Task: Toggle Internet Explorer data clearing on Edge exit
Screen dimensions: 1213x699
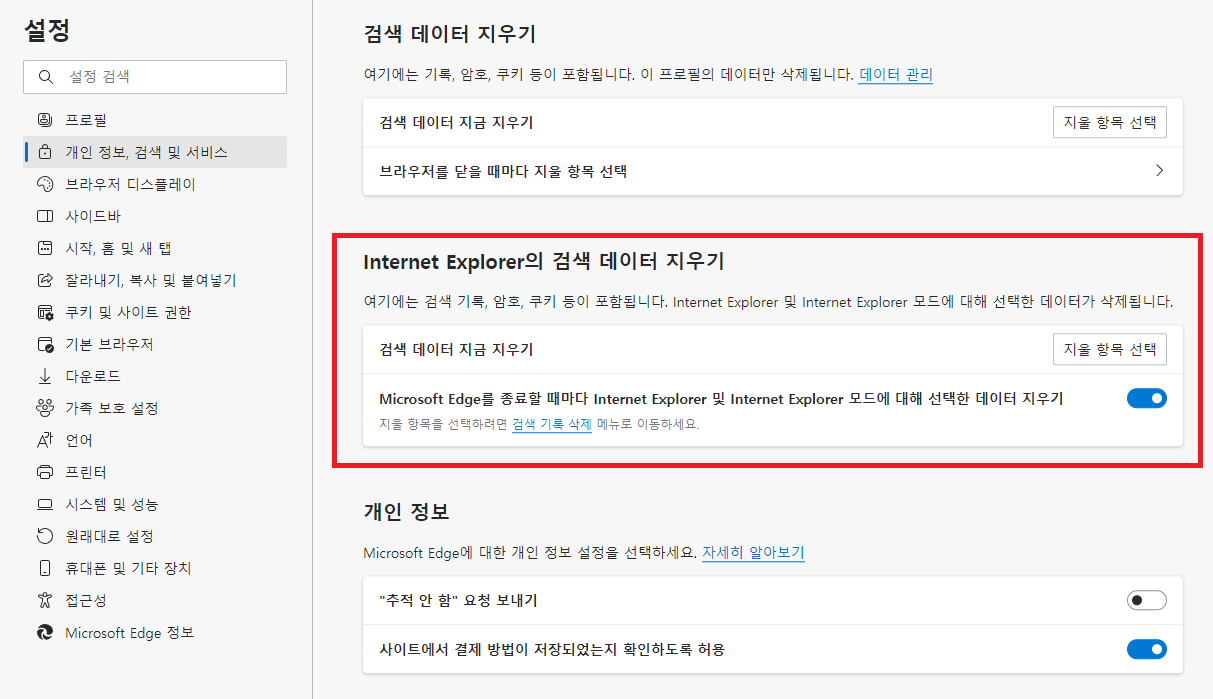Action: coord(1147,399)
